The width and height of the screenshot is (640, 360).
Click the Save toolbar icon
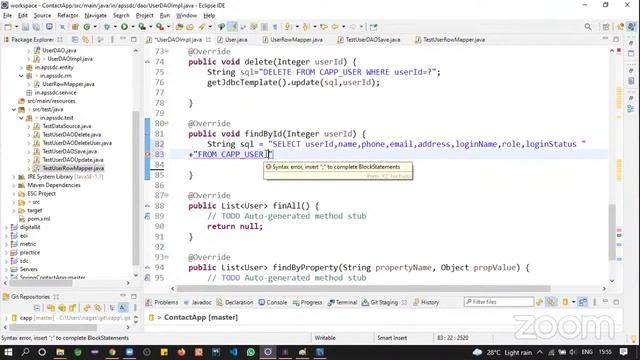[x=25, y=27]
